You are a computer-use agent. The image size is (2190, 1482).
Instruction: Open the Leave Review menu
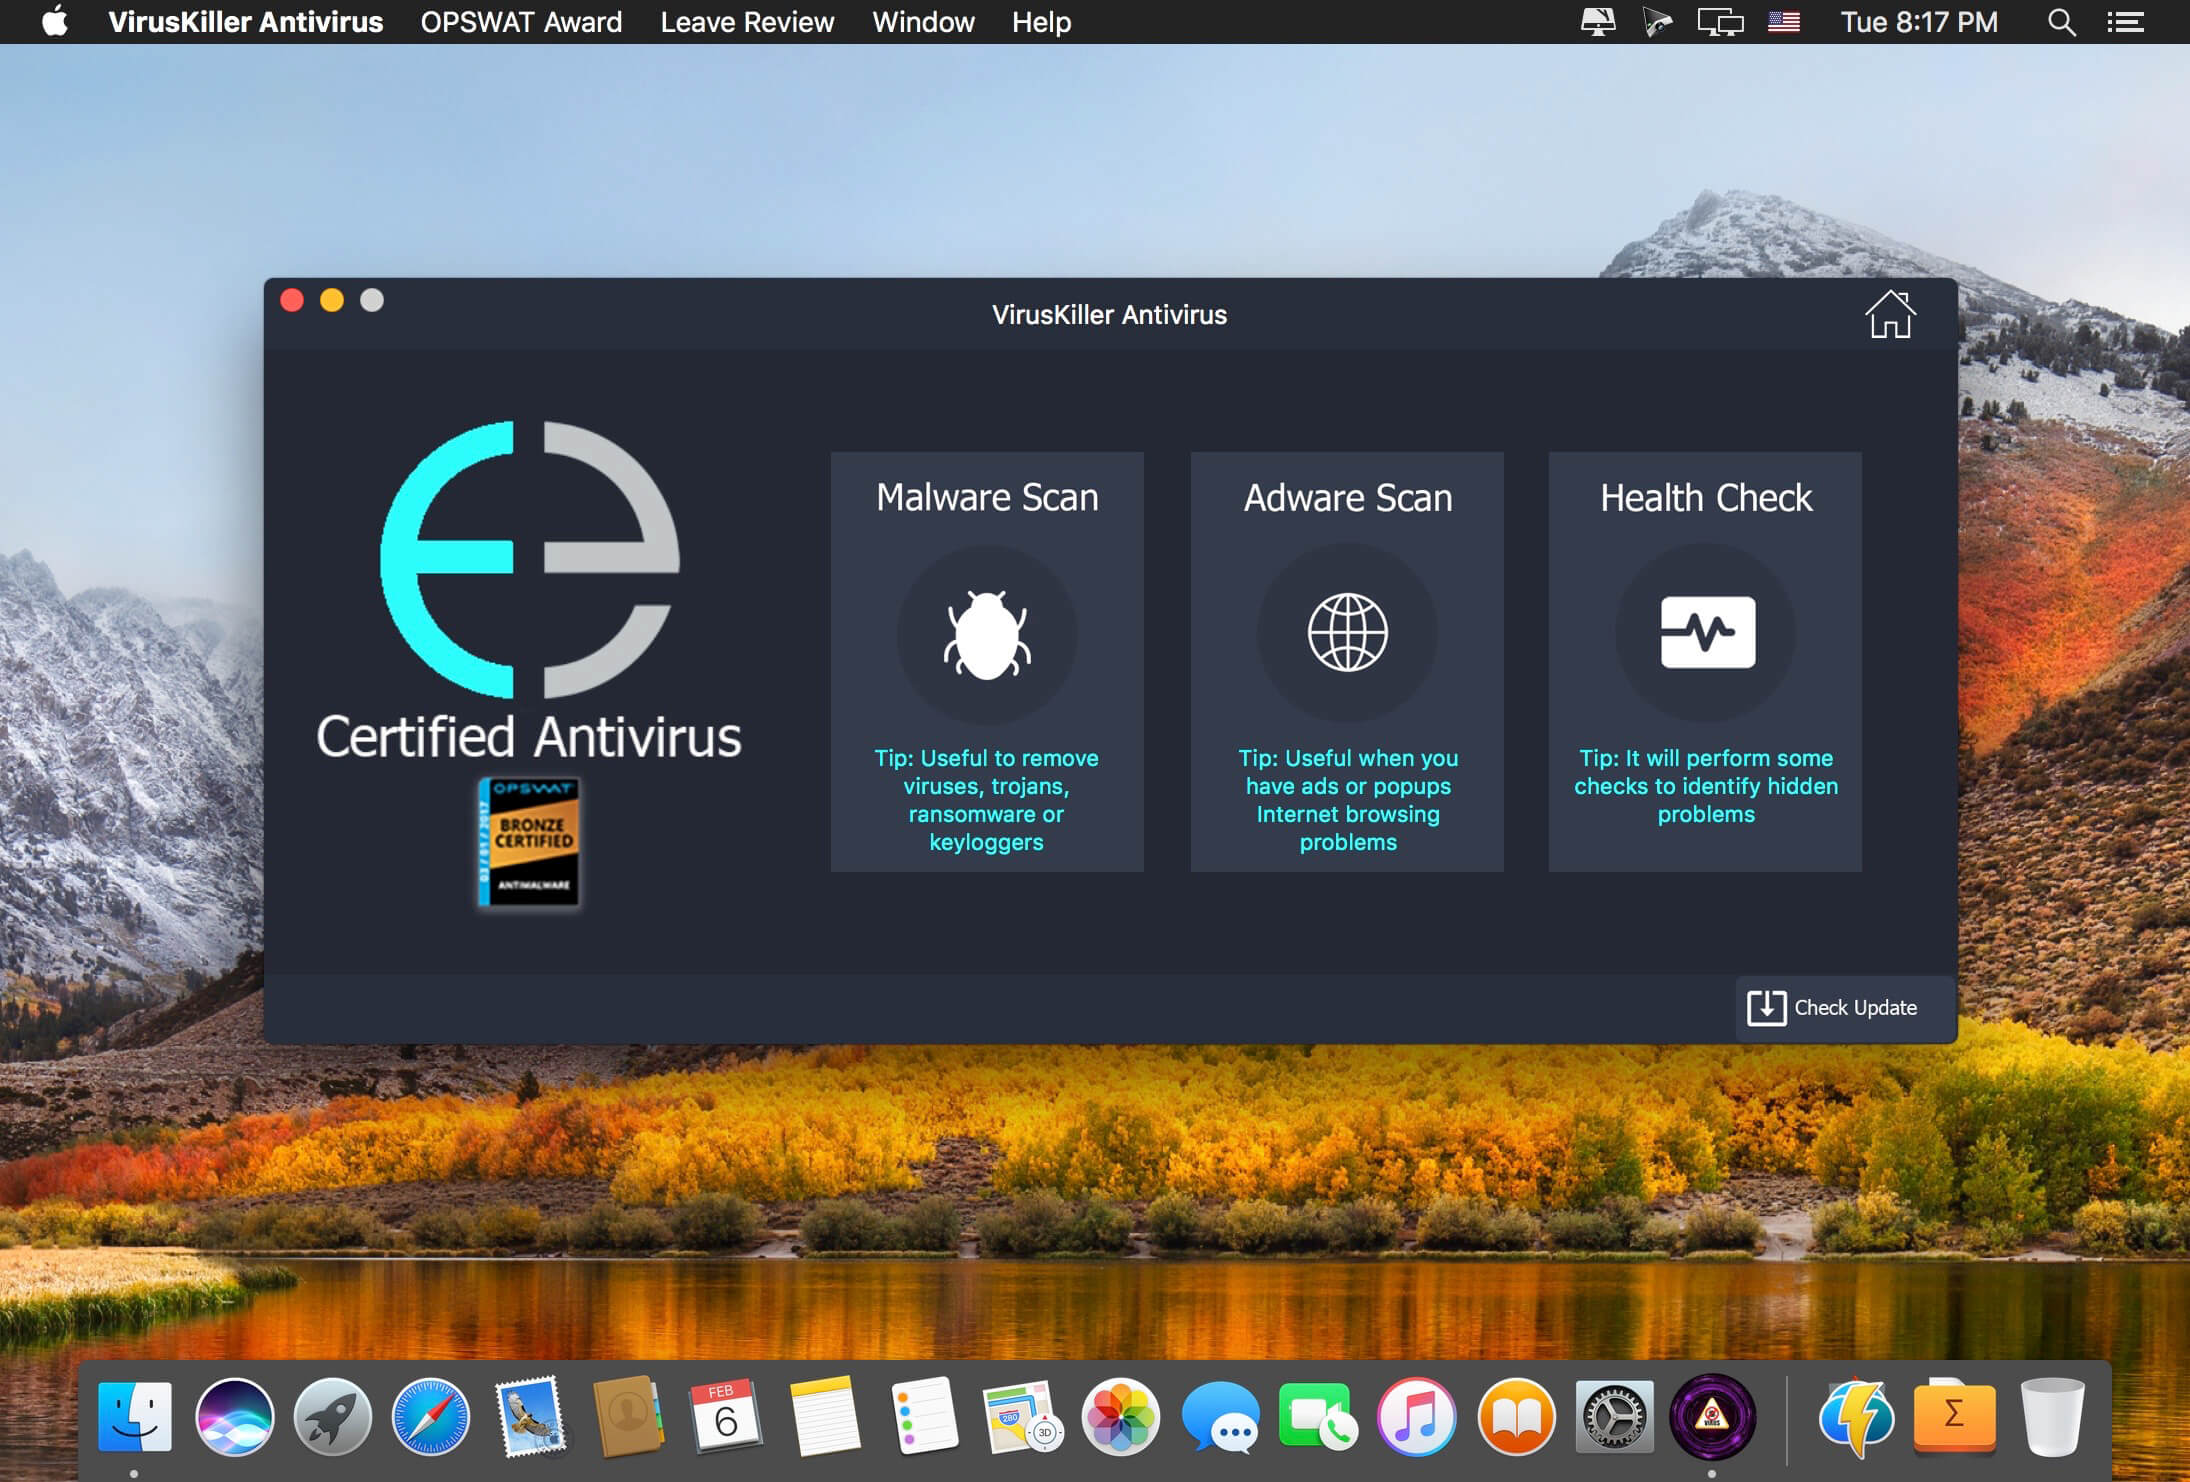747,22
